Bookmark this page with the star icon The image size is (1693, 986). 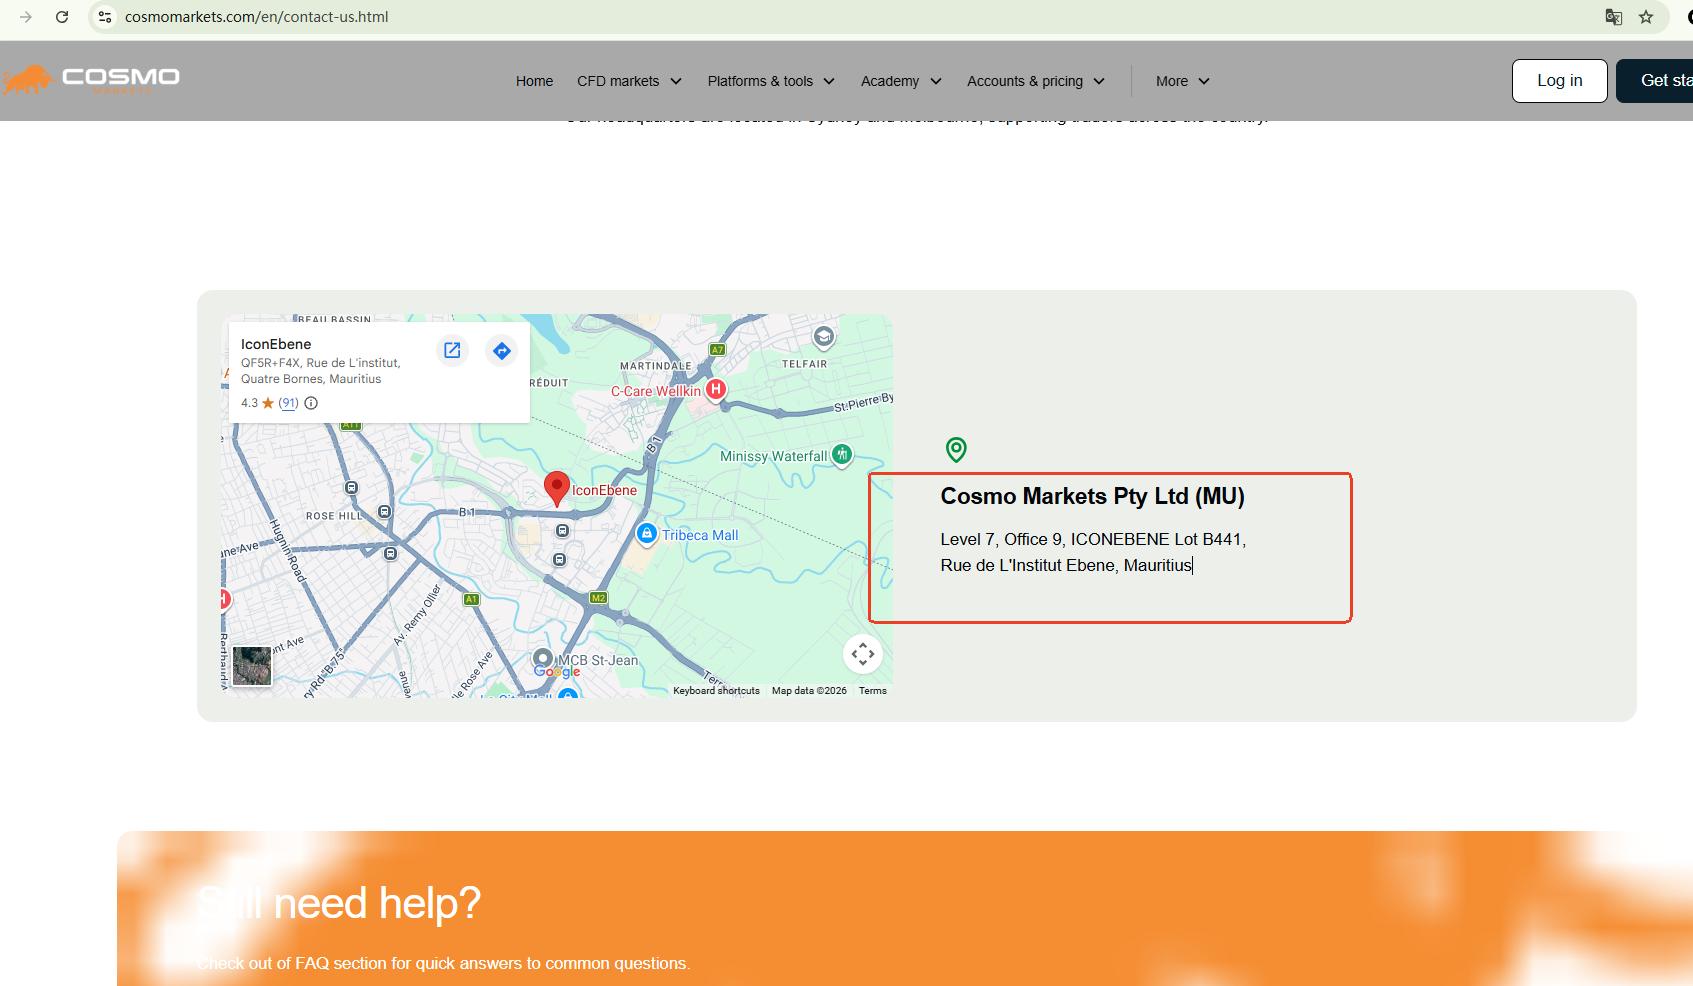pyautogui.click(x=1646, y=17)
